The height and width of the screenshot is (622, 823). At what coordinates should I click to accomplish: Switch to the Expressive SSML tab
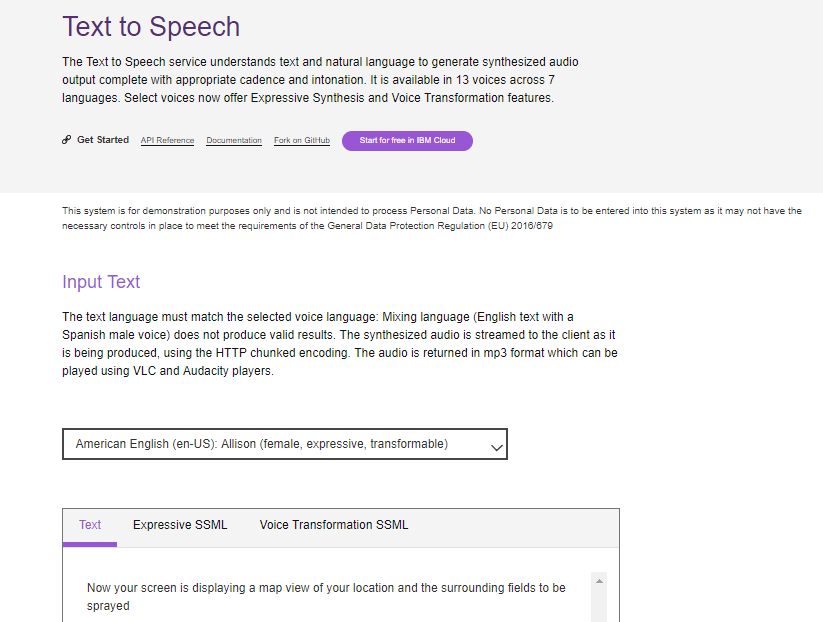(180, 525)
